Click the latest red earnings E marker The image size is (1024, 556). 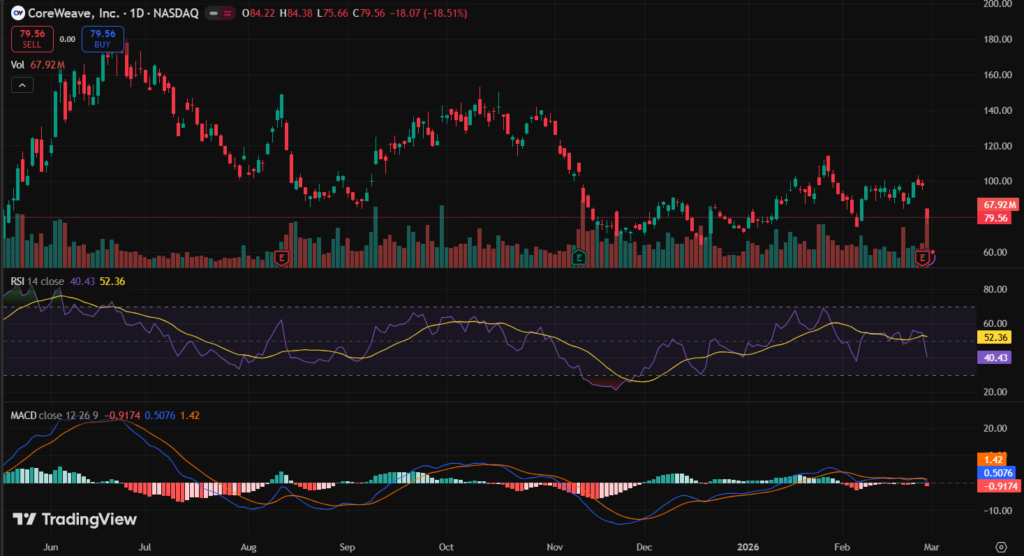pyautogui.click(x=924, y=258)
